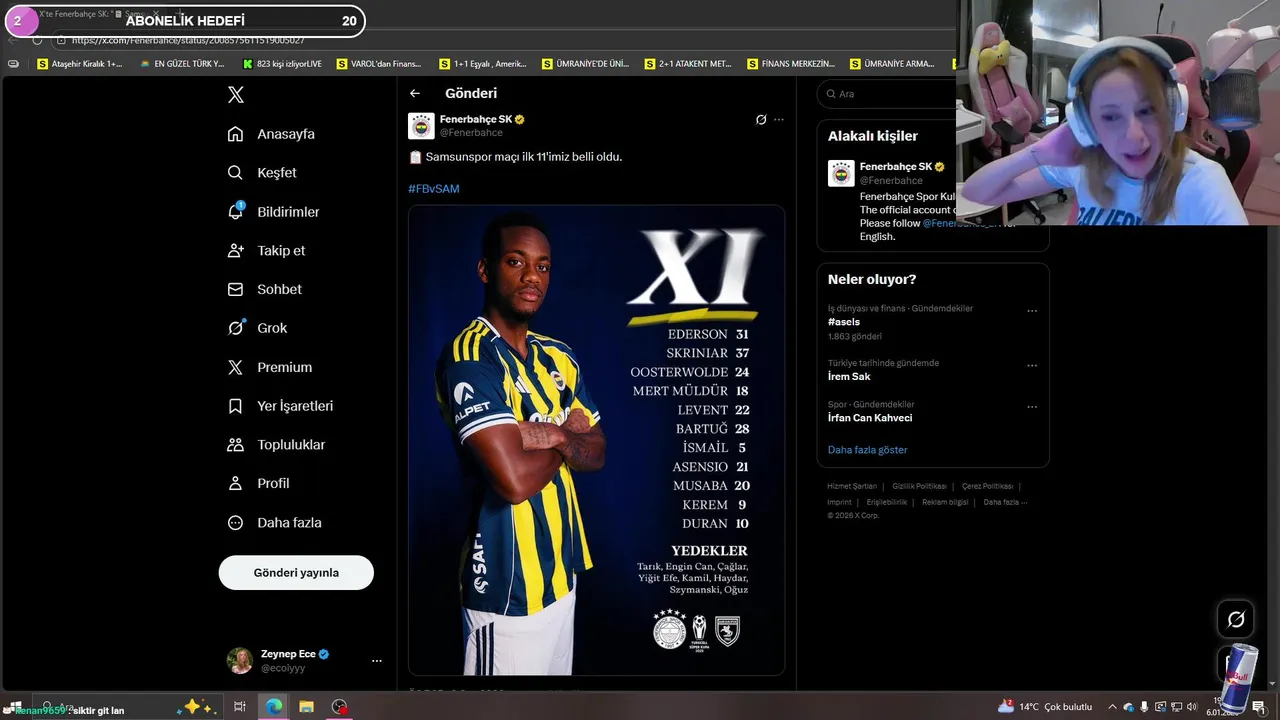Open Premium in the sidebar

point(269,367)
